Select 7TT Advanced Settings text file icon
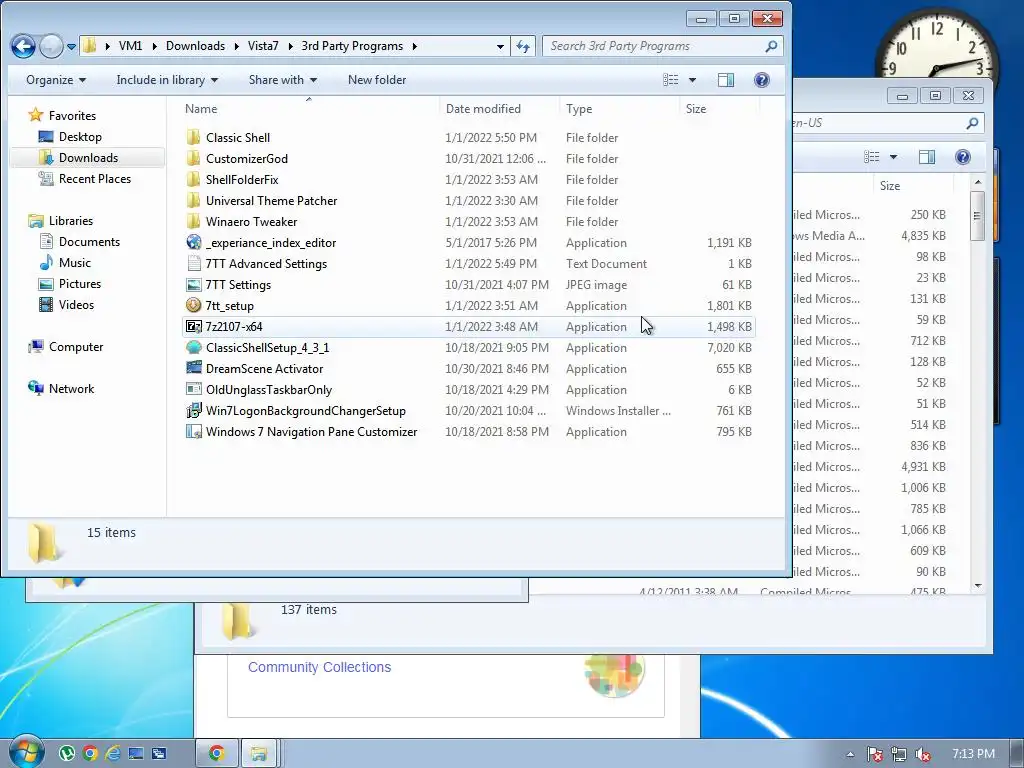The height and width of the screenshot is (768, 1024). point(193,264)
